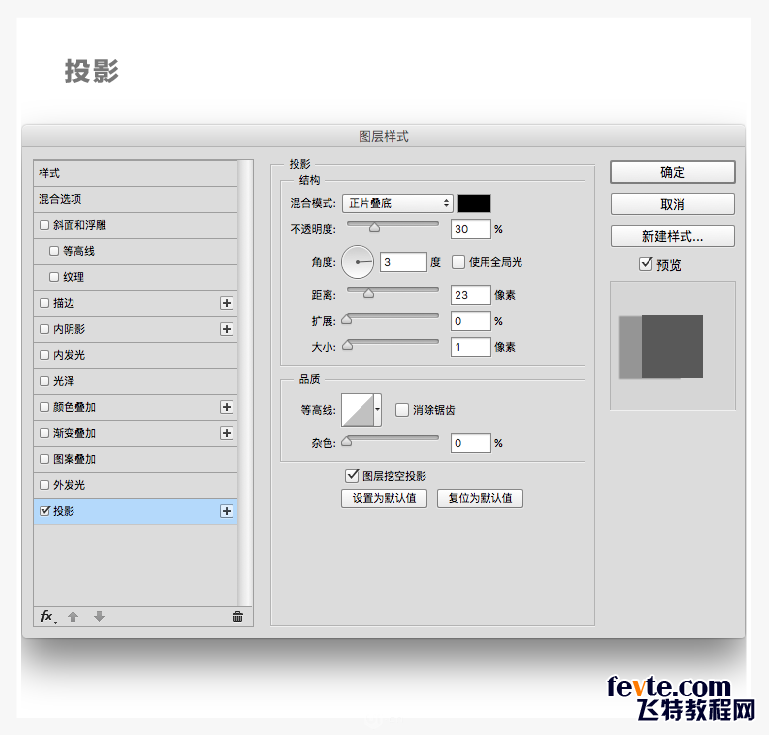Toggle the 使用全局光 checkbox
The image size is (769, 735).
tap(459, 262)
